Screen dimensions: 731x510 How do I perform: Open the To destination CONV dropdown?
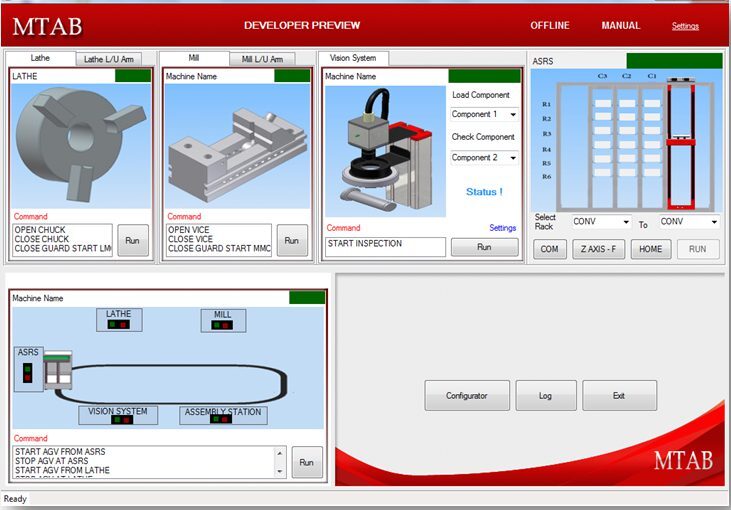point(689,222)
